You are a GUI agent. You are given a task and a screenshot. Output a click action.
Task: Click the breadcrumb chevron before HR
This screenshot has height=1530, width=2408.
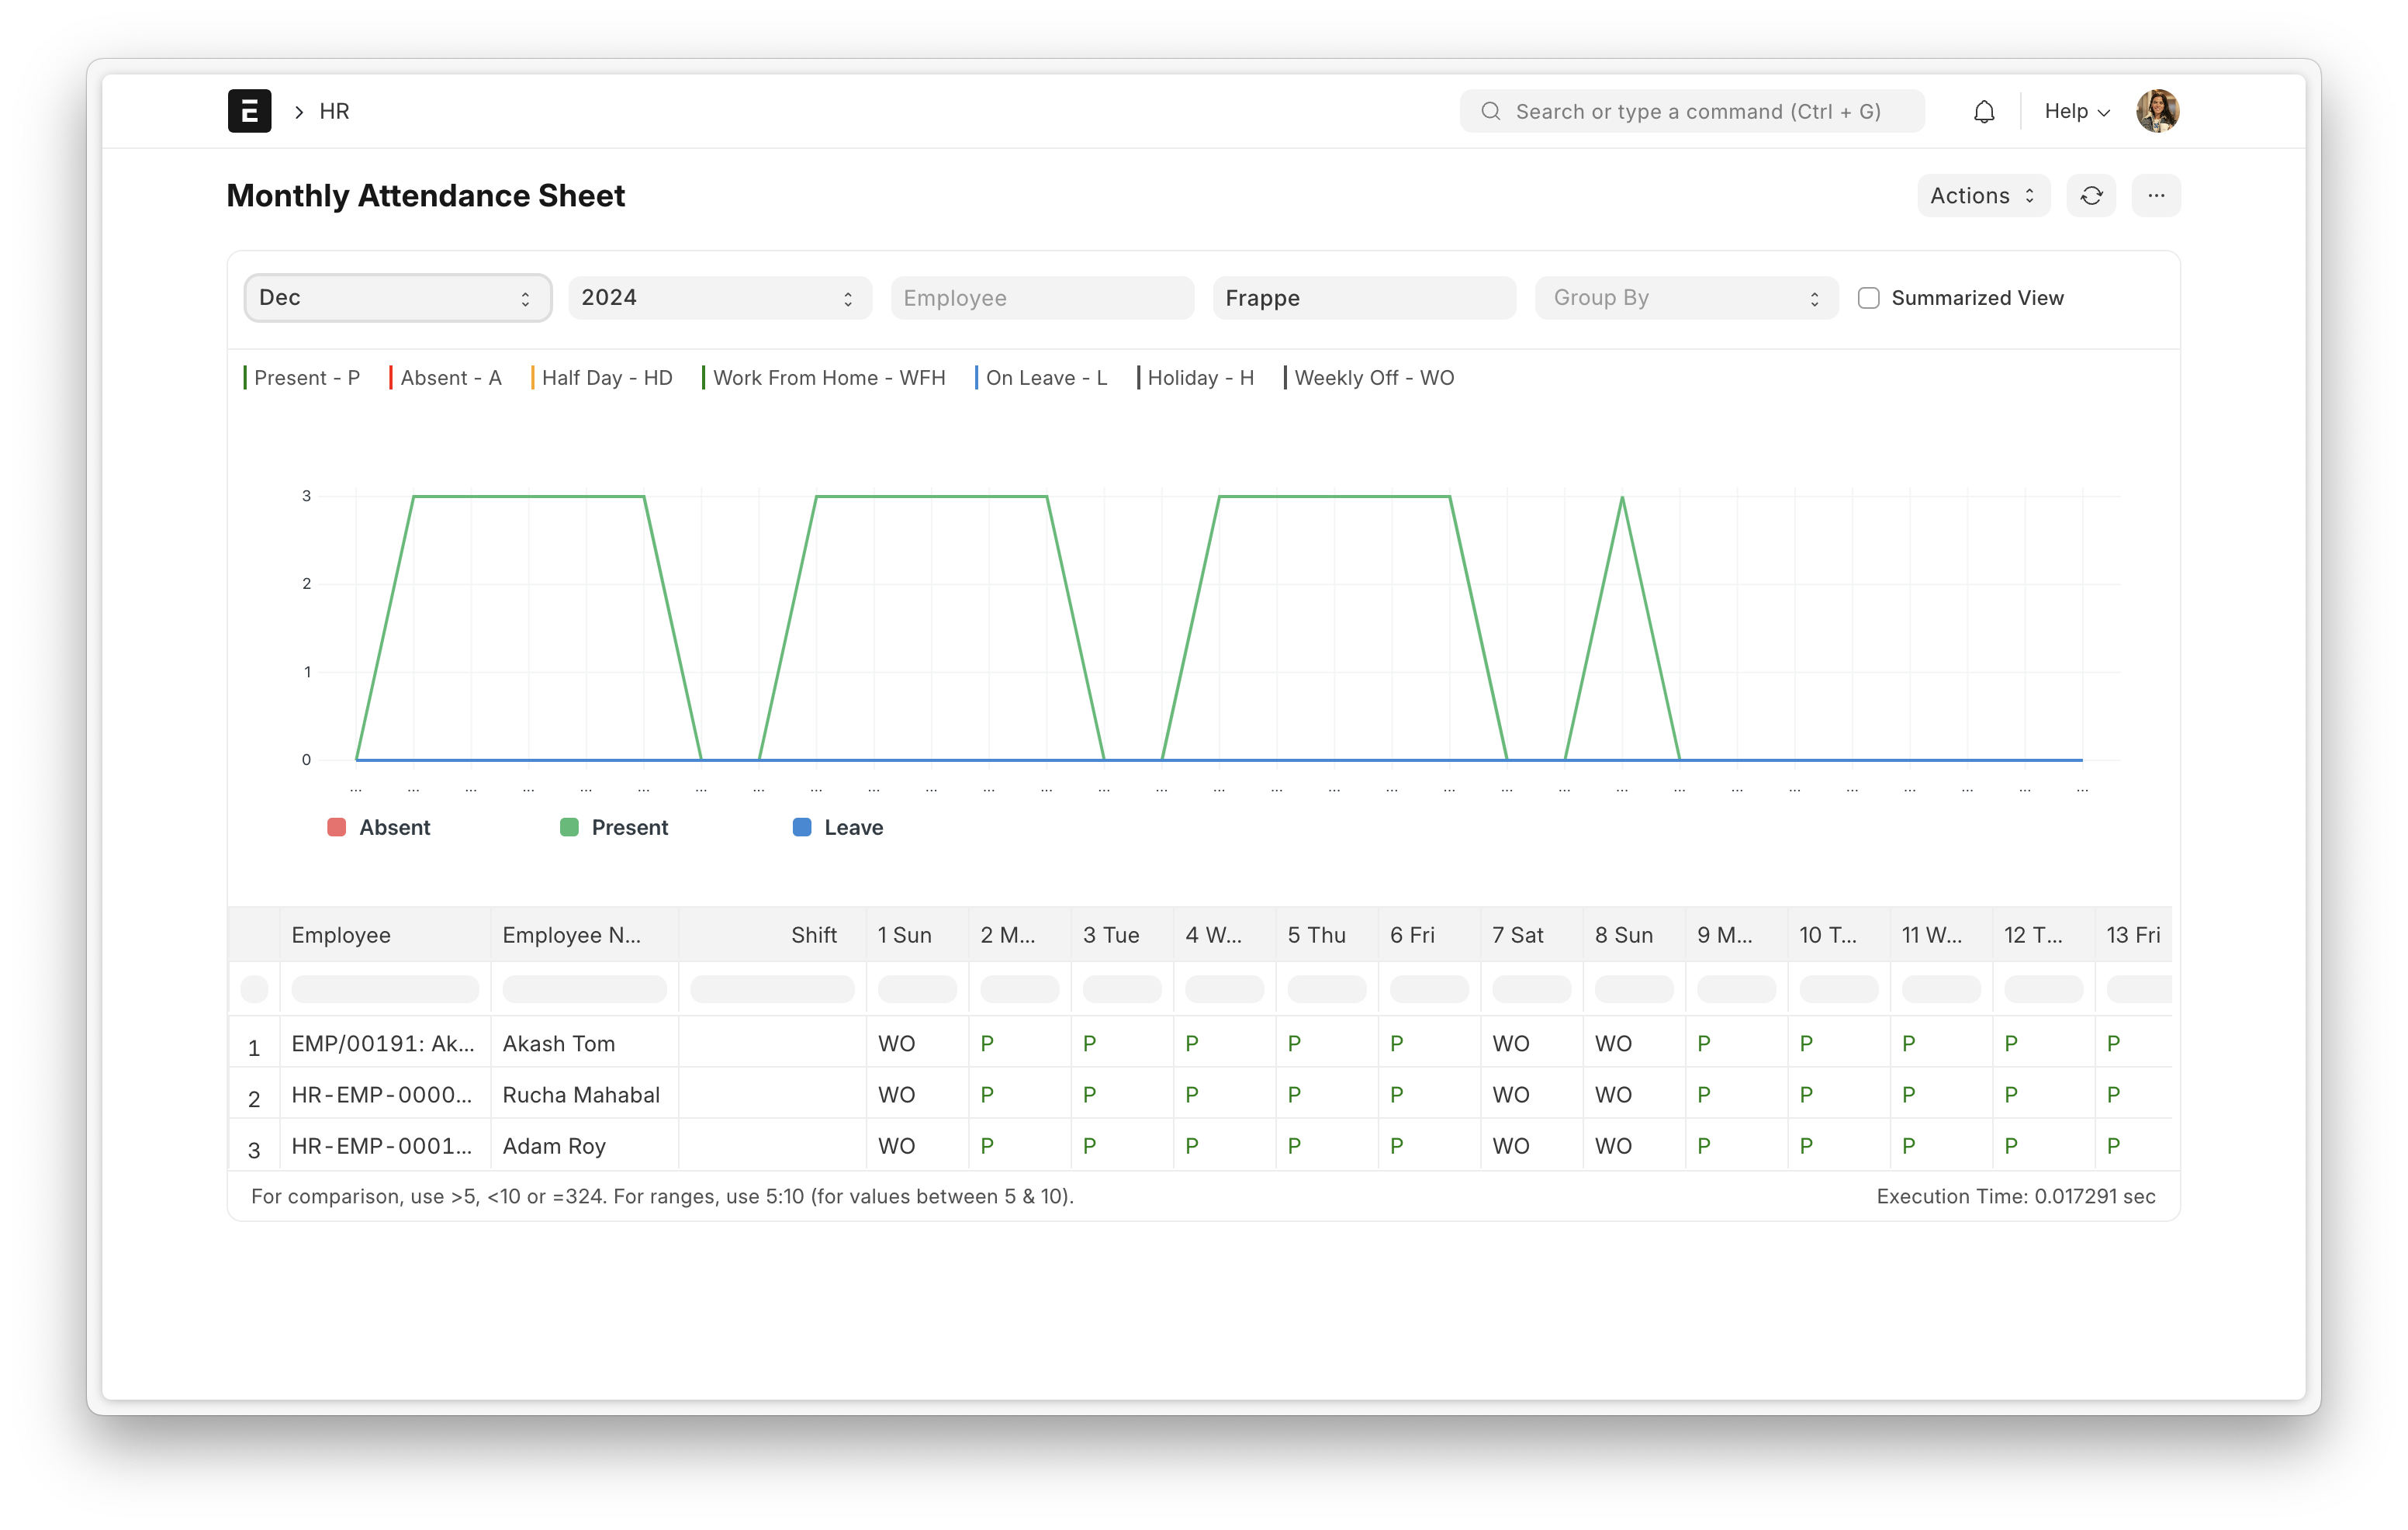click(x=298, y=112)
